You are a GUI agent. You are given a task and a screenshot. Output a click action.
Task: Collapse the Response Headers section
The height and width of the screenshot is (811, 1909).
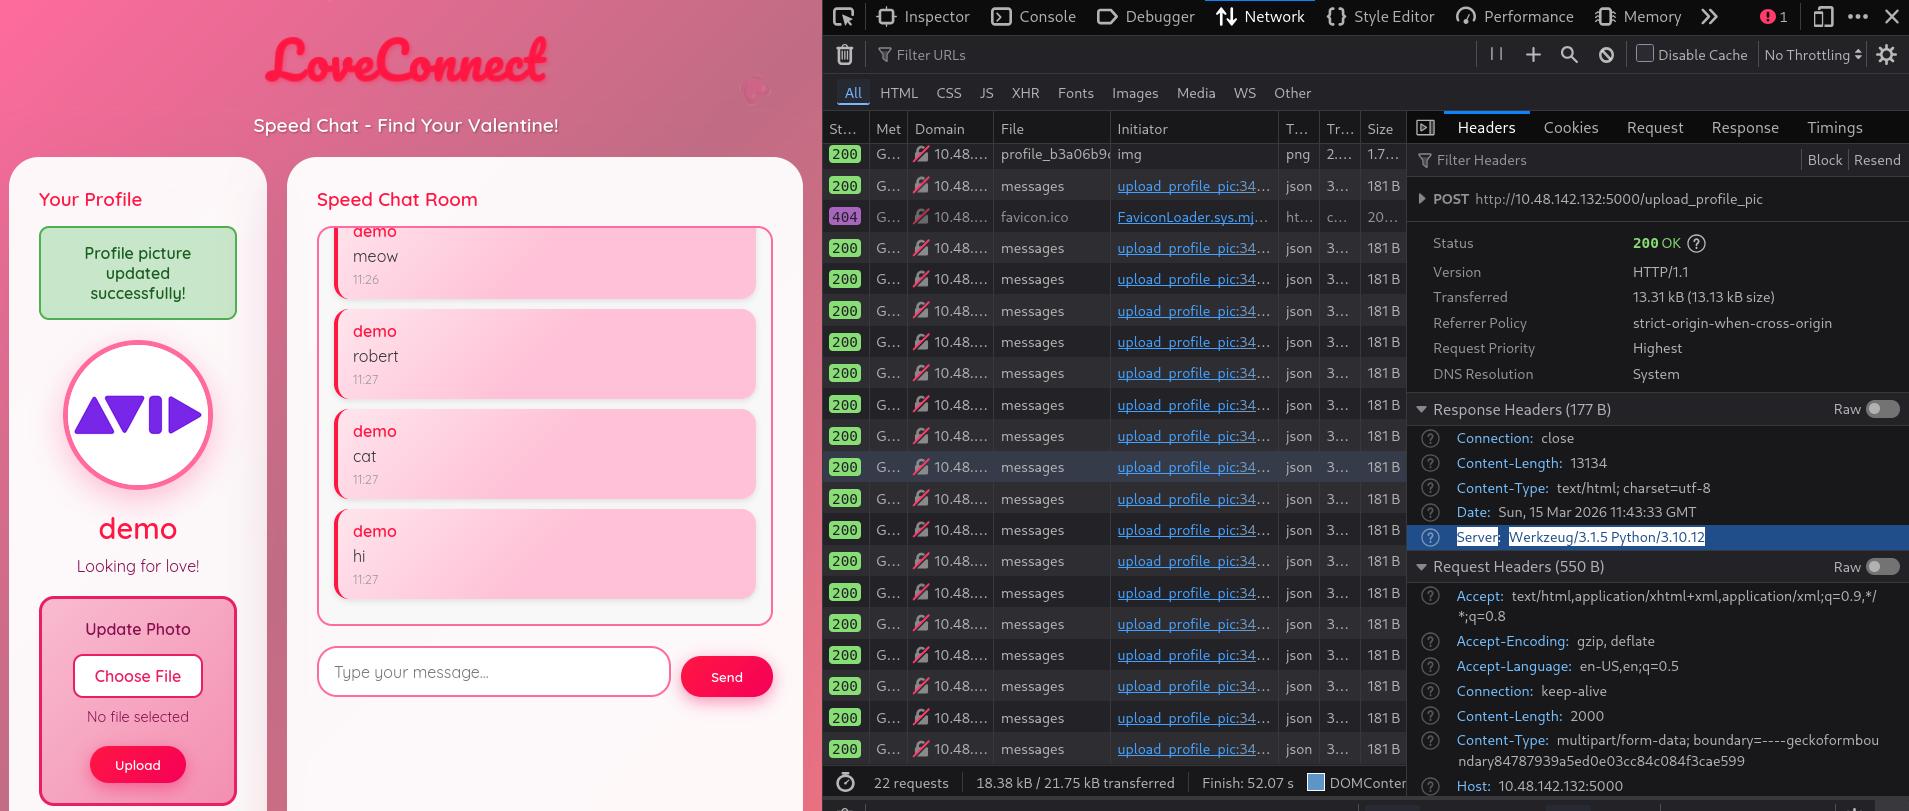coord(1421,409)
